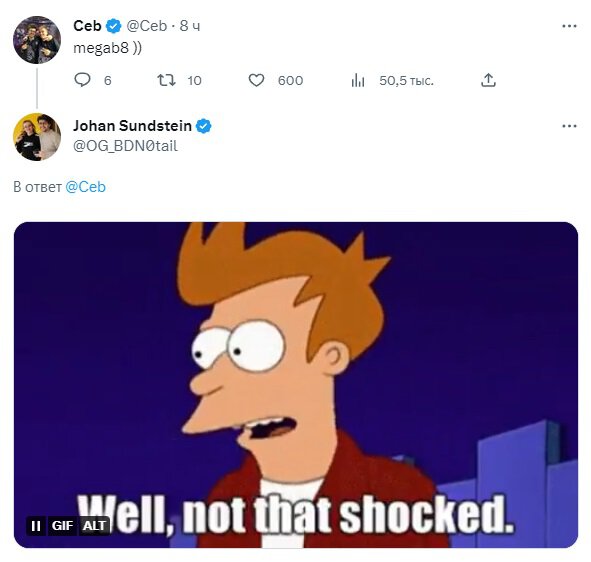
Task: Click the GIF badge on the image
Action: [x=62, y=526]
